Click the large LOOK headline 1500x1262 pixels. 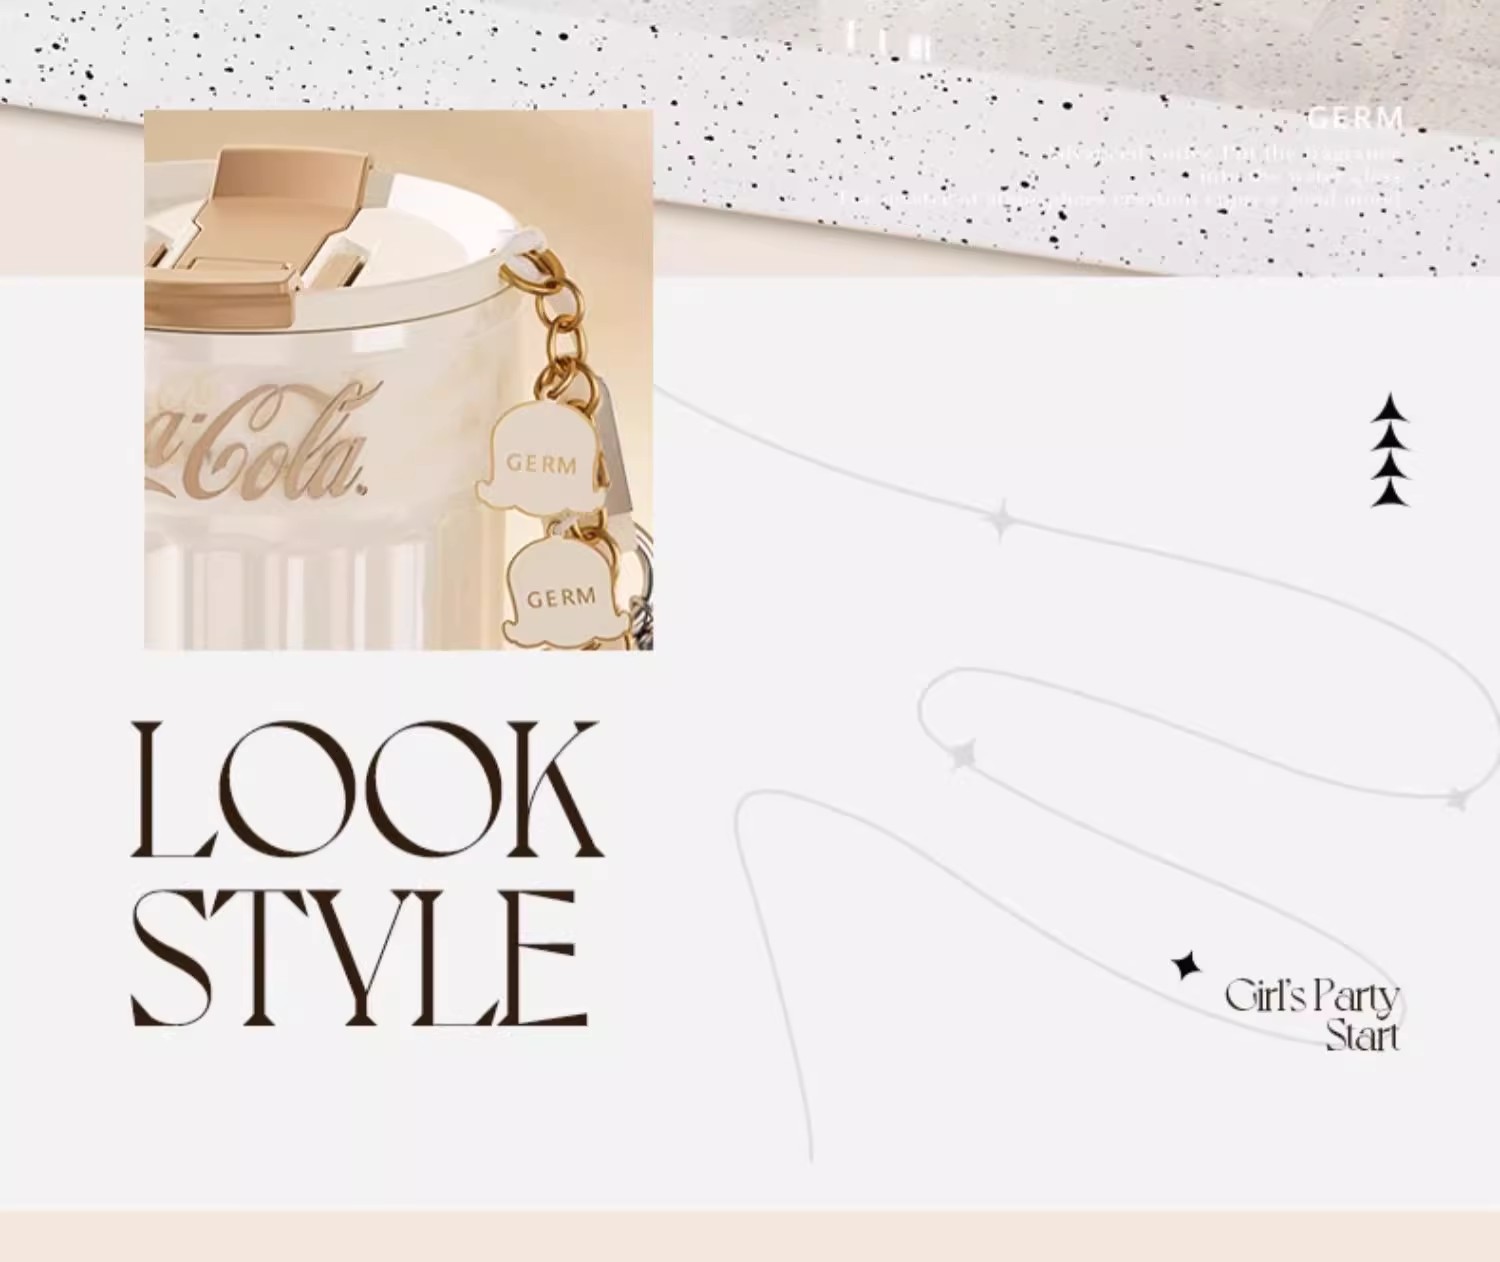[x=366, y=790]
